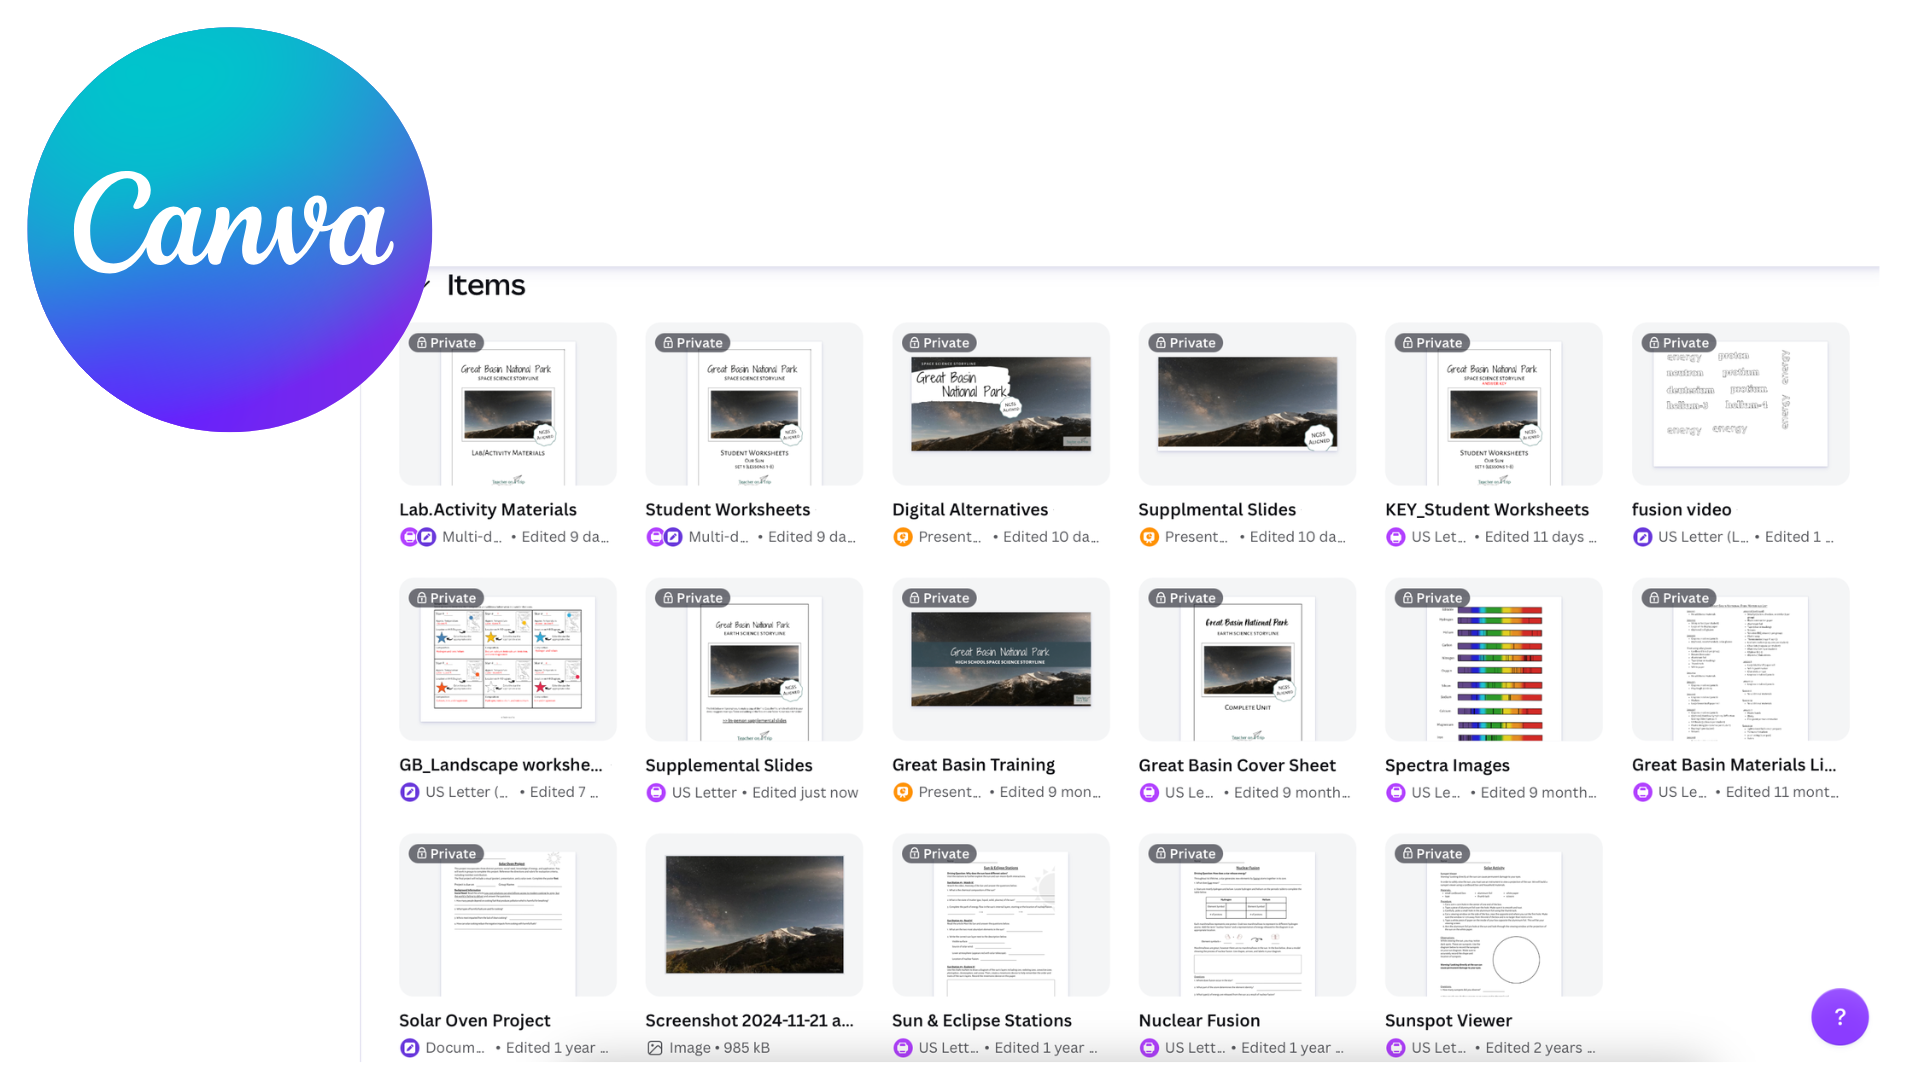Click the Lab.Activity Materials title
1920x1080 pixels.
[488, 510]
